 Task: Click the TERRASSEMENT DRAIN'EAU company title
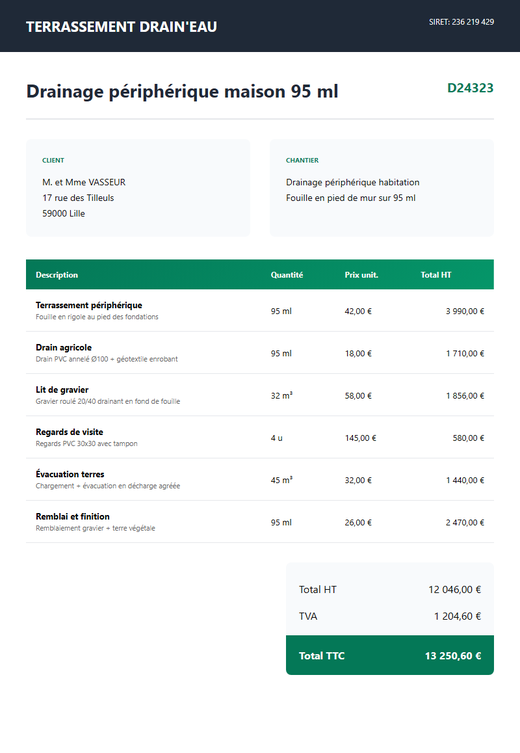click(121, 27)
